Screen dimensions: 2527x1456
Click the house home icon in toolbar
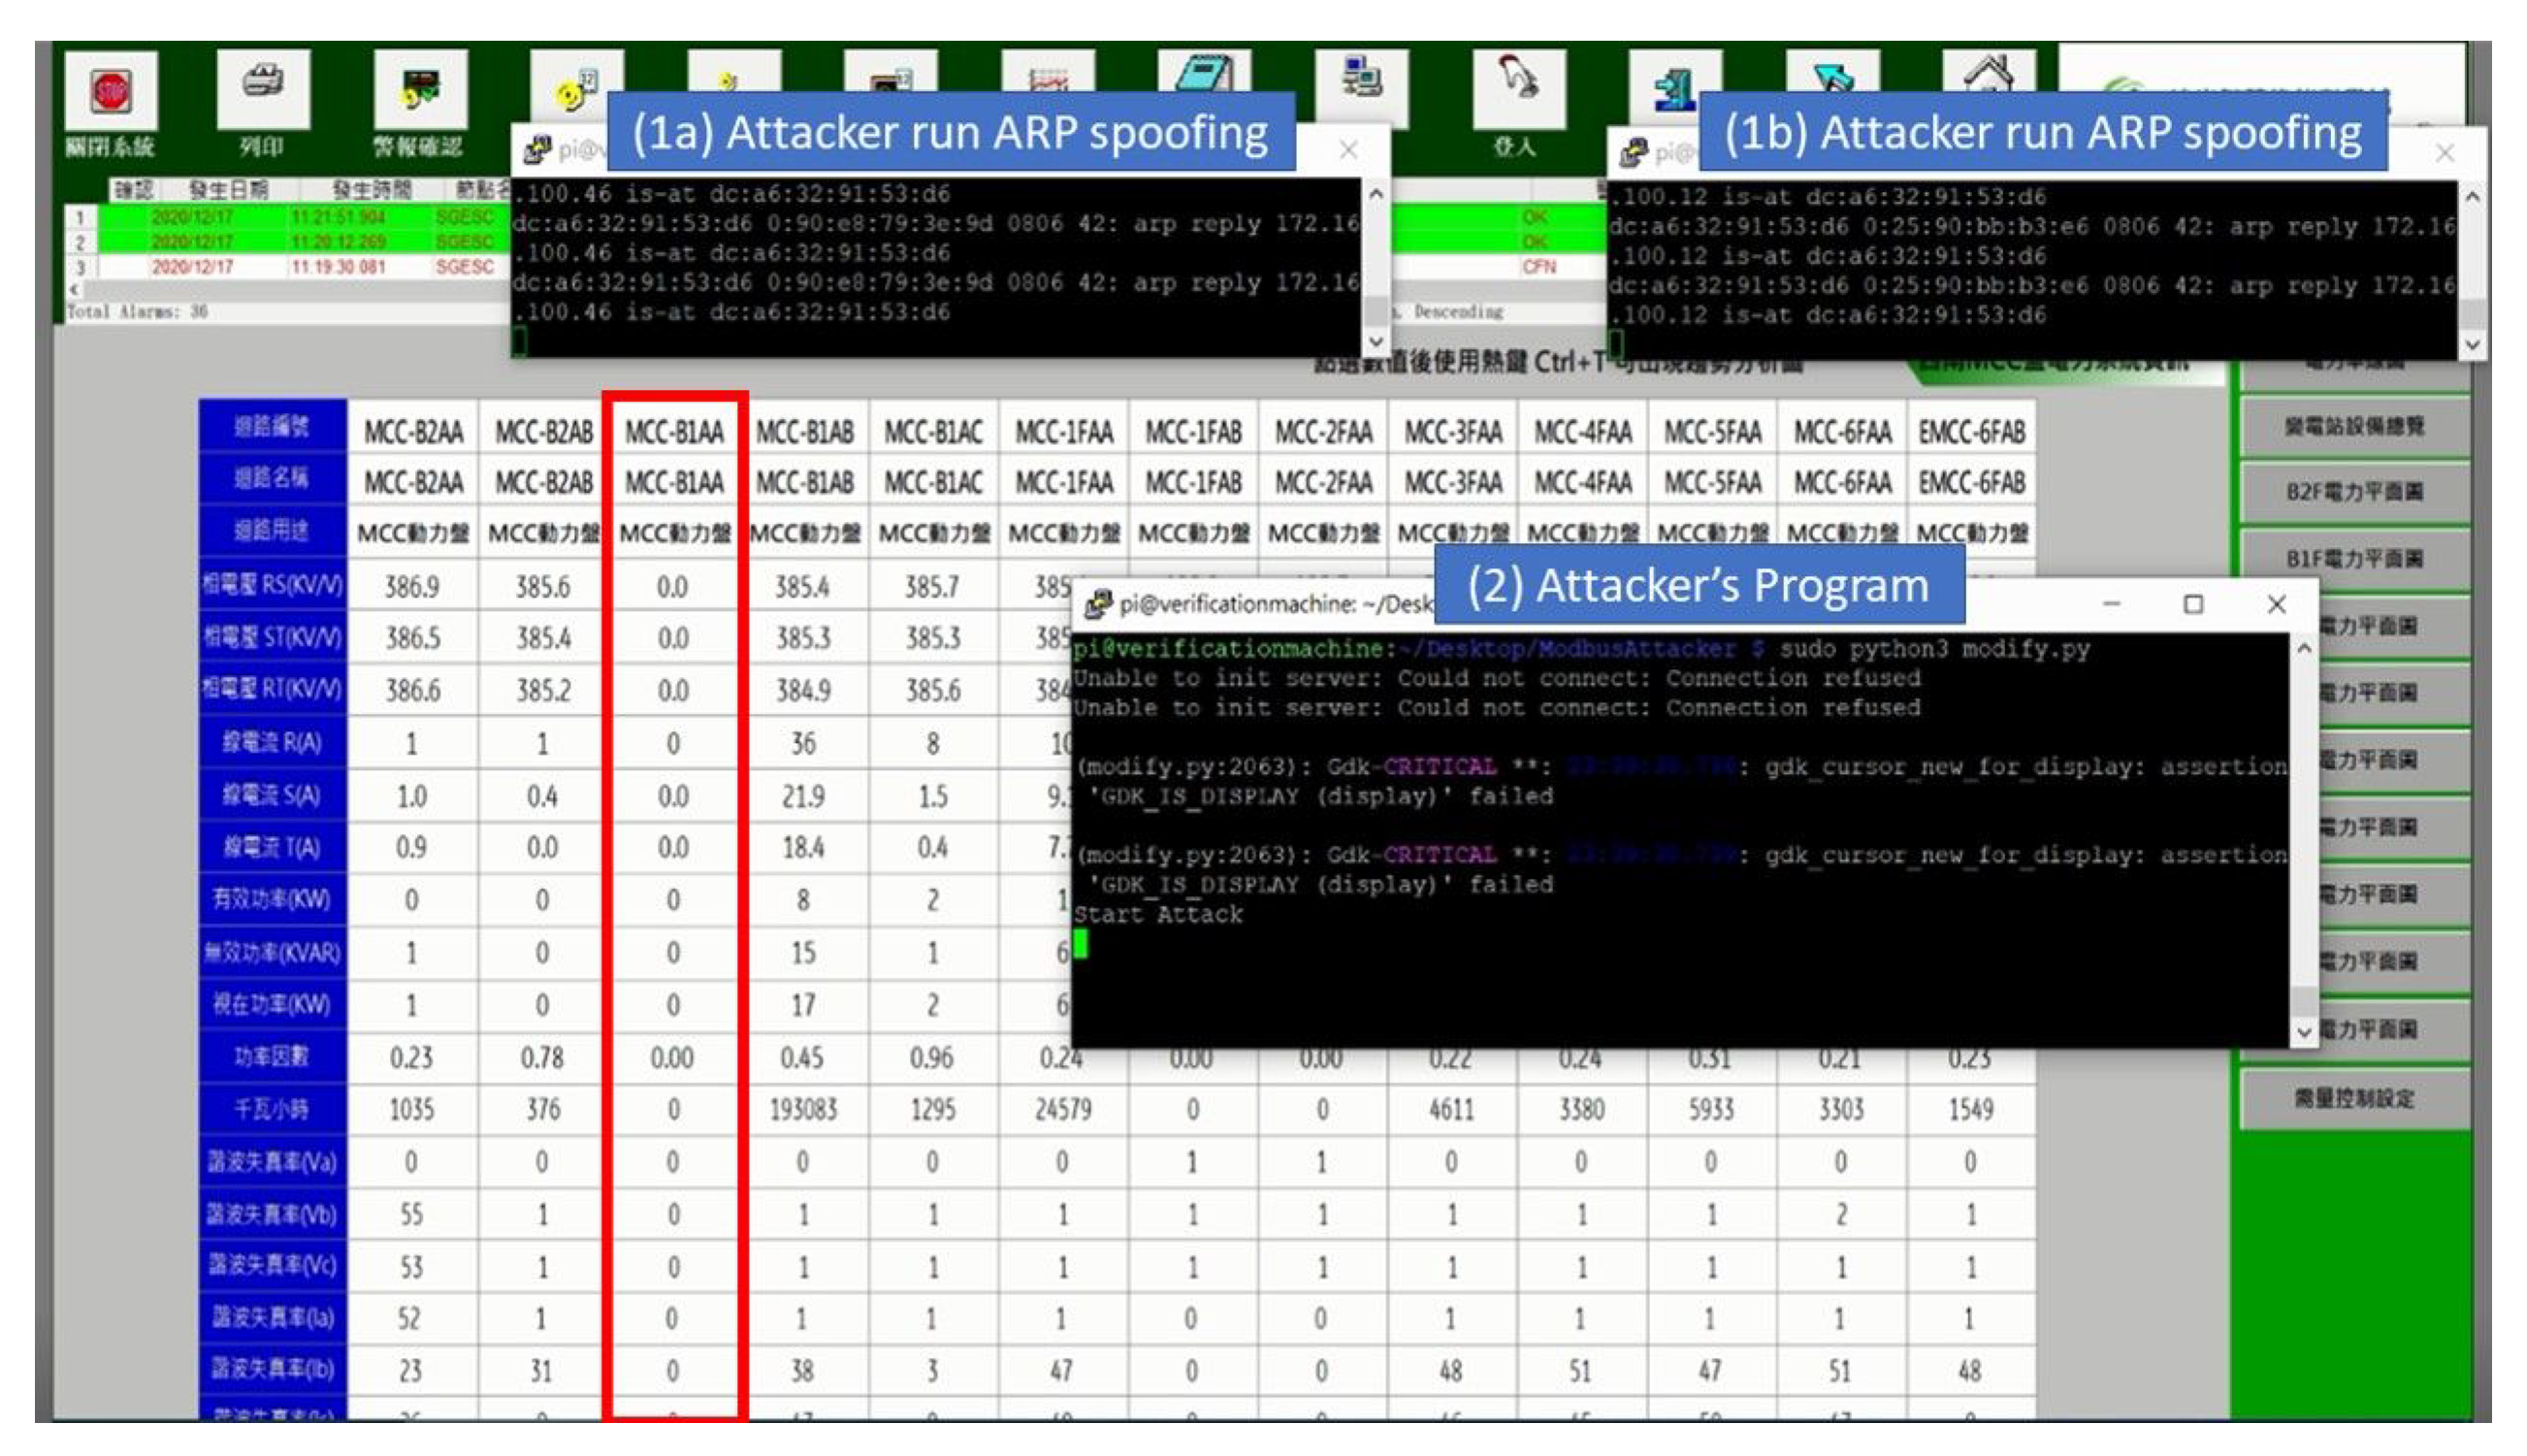coord(1988,72)
